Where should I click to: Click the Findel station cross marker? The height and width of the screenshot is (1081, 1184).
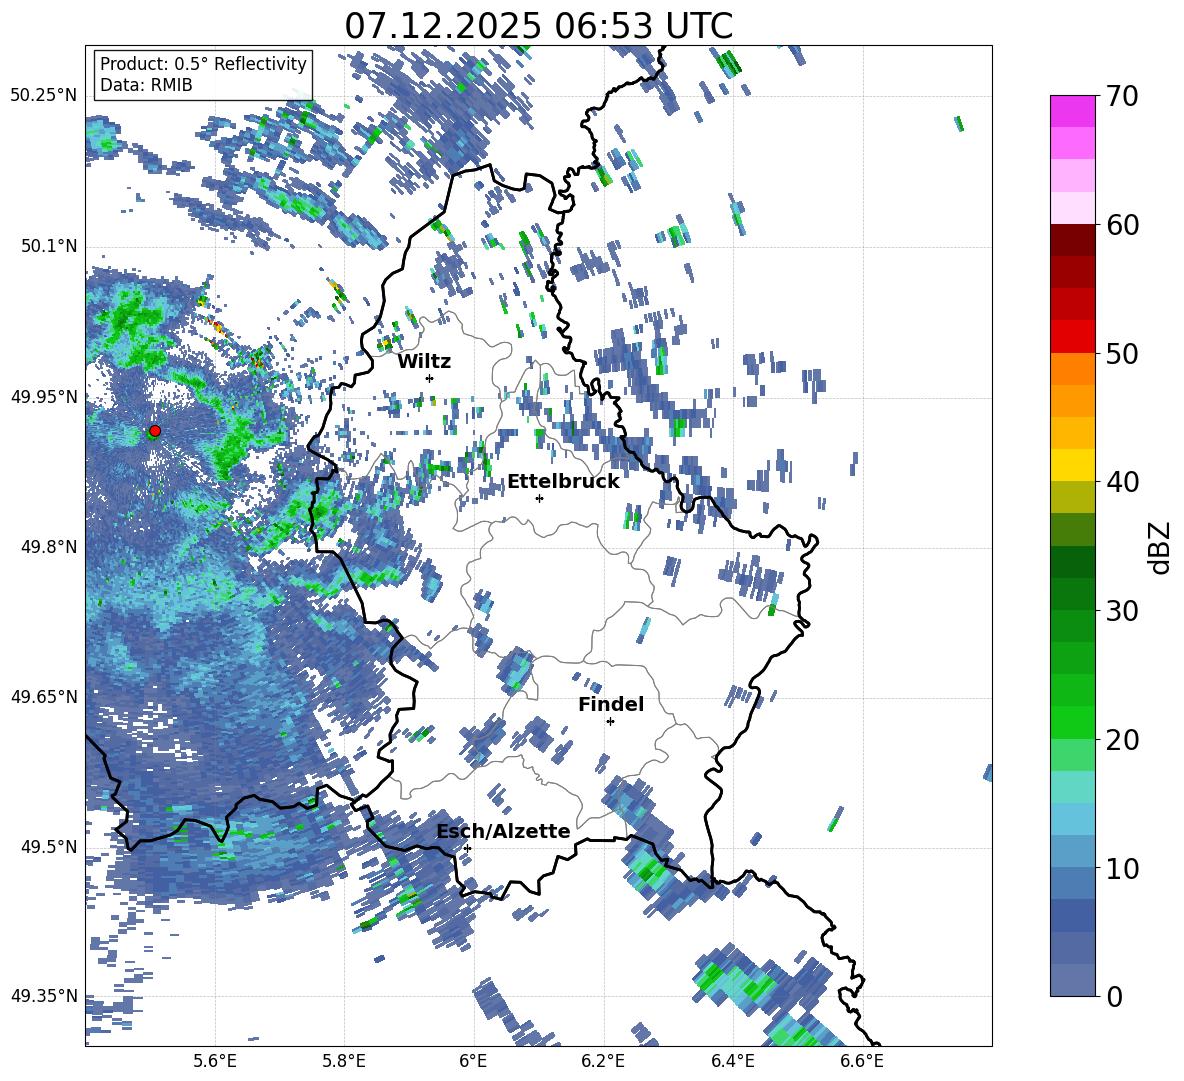click(610, 722)
